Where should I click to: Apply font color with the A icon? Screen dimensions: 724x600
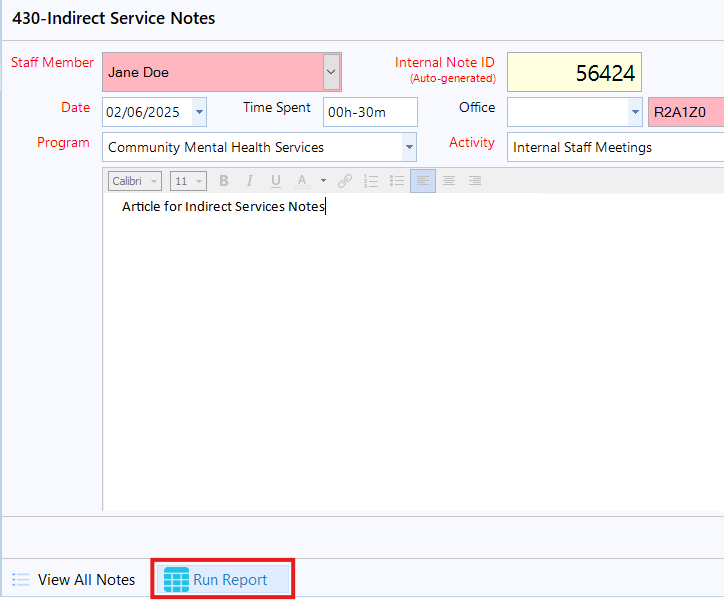click(302, 181)
